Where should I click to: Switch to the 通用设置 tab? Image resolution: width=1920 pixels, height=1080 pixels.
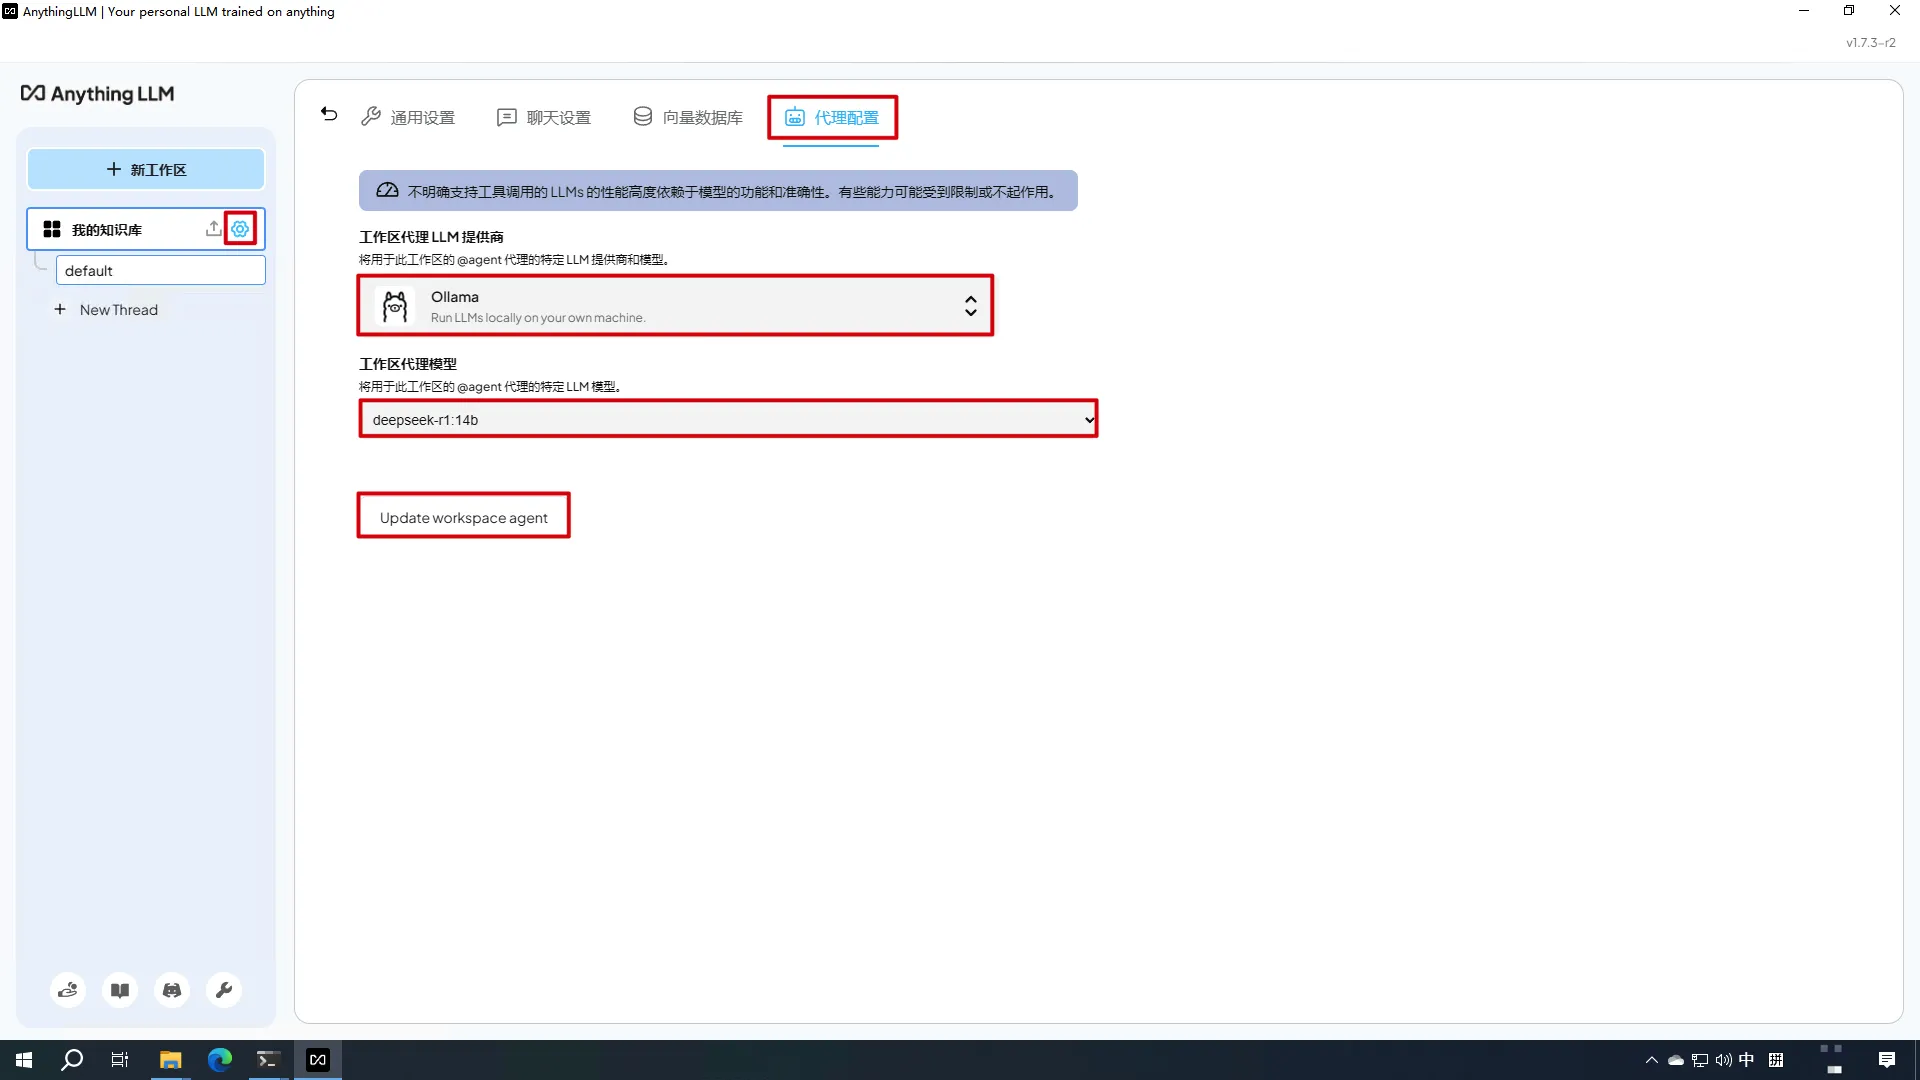tap(408, 118)
